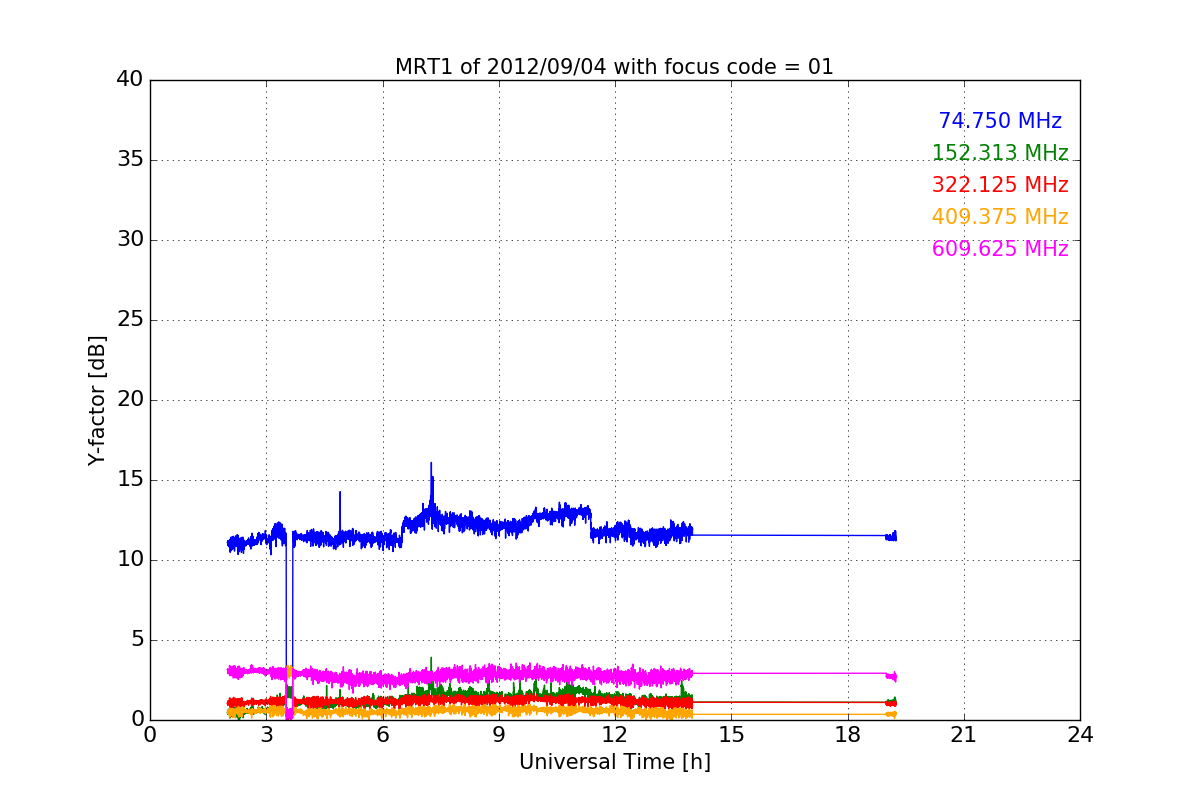Select the green 152.313 MHz legend label

1000,153
